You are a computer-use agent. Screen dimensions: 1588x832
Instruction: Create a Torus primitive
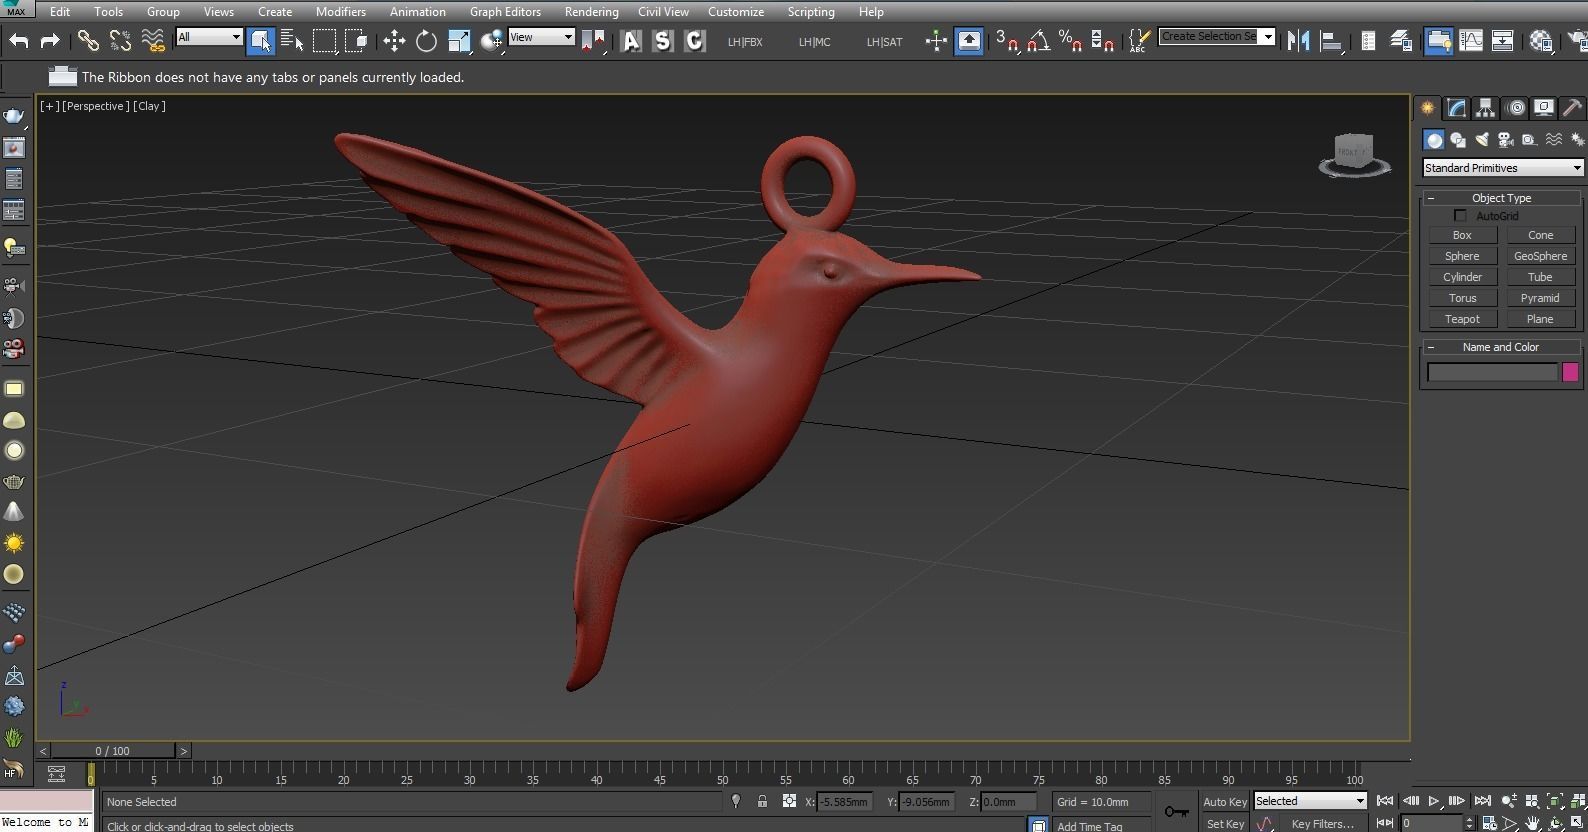tap(1462, 298)
